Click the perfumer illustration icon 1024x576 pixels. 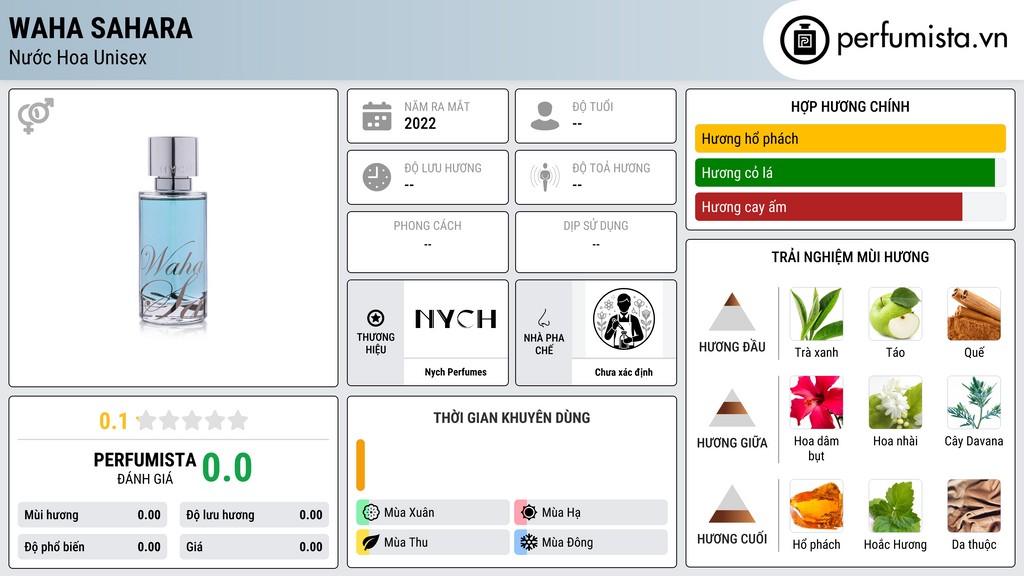624,319
